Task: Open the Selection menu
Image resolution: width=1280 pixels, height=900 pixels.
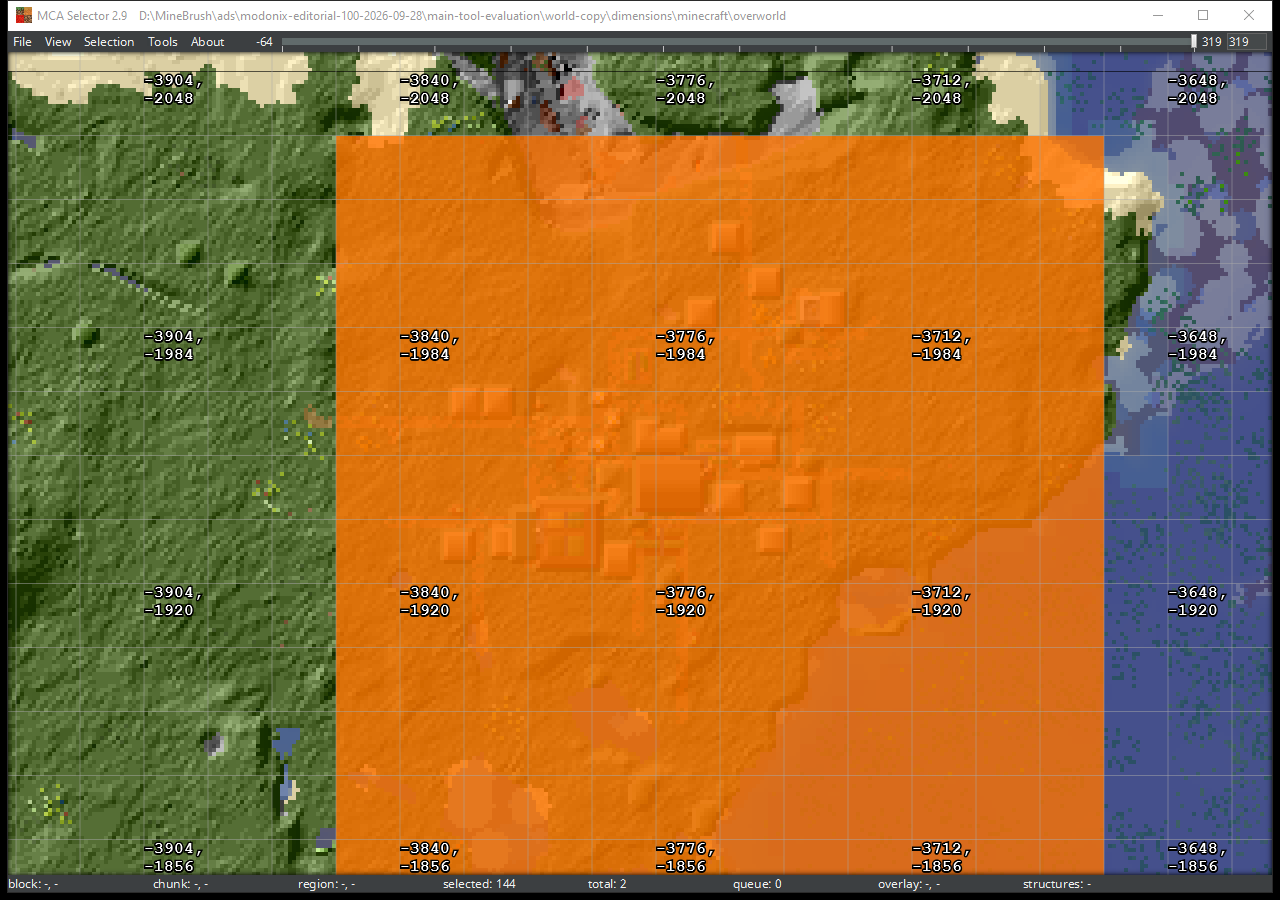Action: [109, 42]
